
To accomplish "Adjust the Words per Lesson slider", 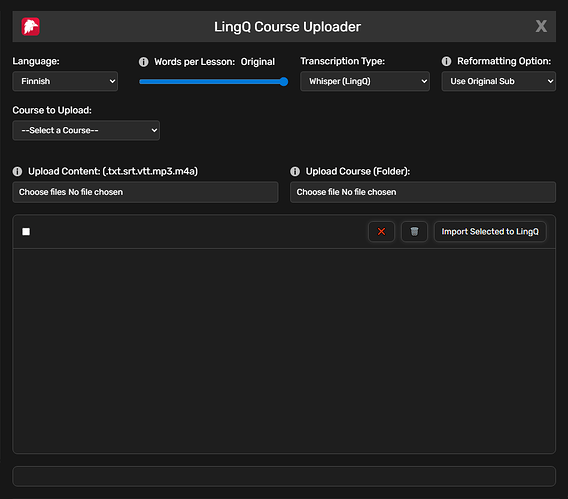I will [x=214, y=81].
